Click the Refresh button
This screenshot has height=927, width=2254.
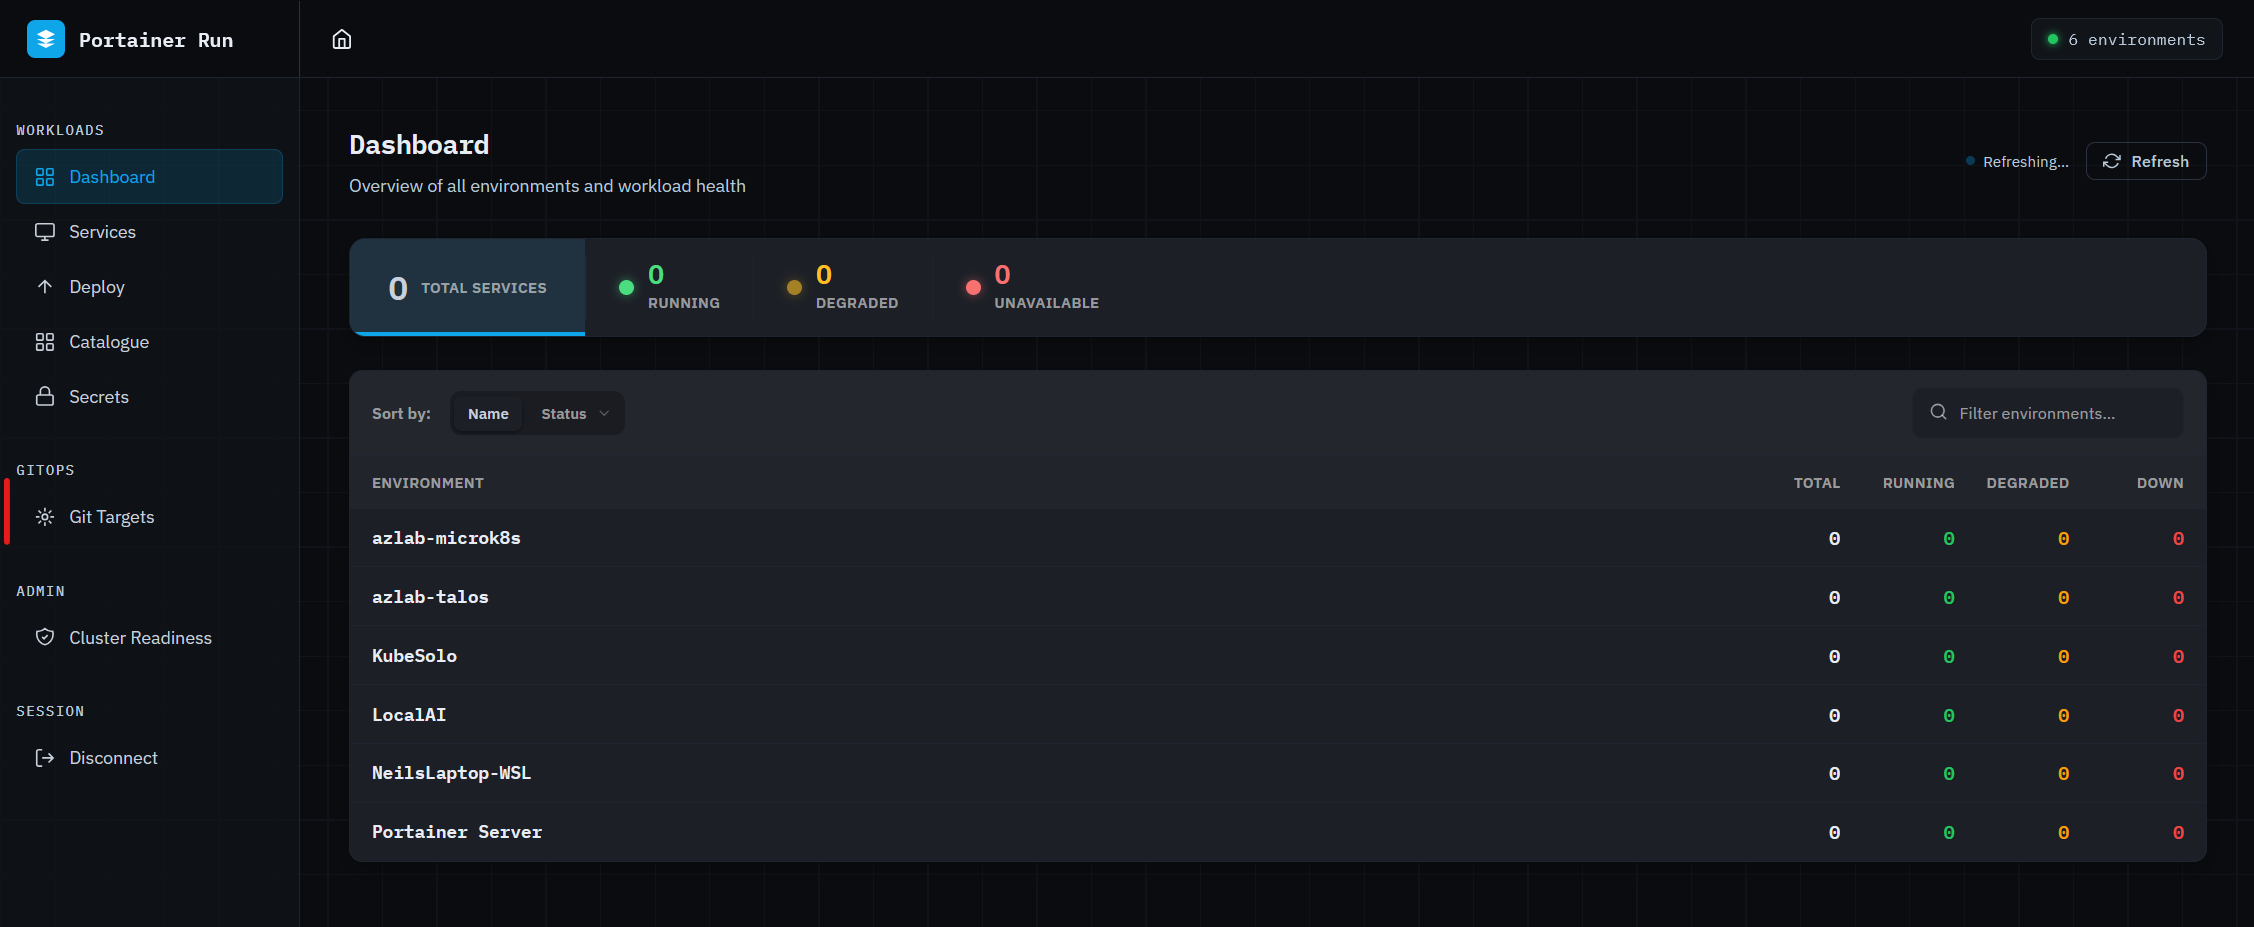[2146, 161]
